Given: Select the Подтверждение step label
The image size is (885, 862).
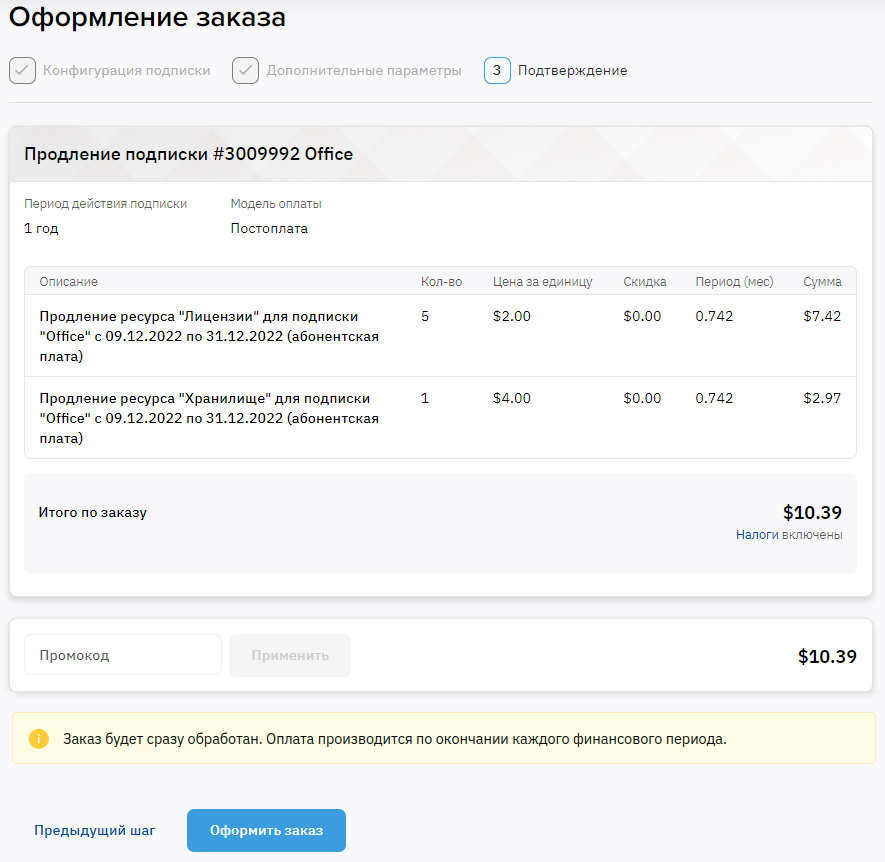Looking at the screenshot, I should (x=572, y=71).
